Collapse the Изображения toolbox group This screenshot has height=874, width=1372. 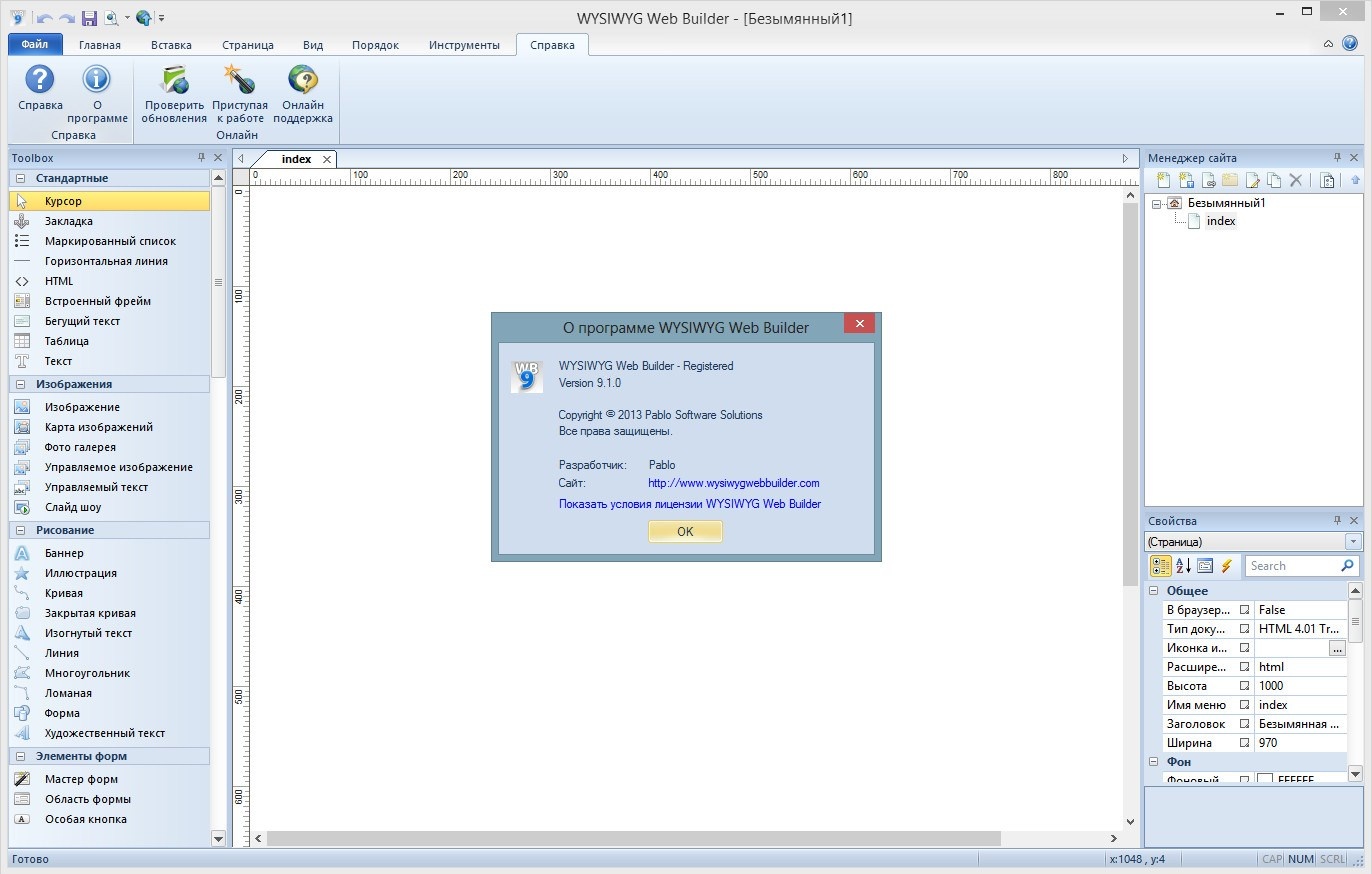click(x=21, y=384)
